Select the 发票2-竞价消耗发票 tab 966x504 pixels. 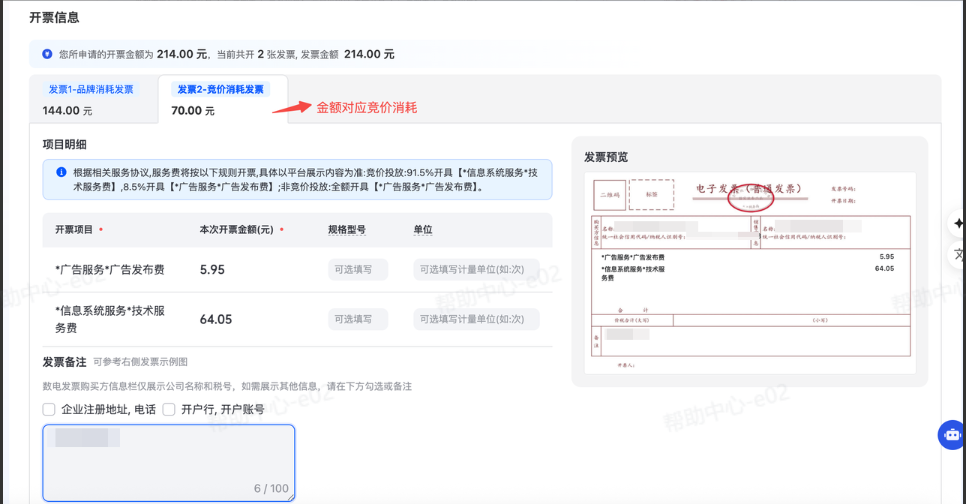tap(220, 99)
